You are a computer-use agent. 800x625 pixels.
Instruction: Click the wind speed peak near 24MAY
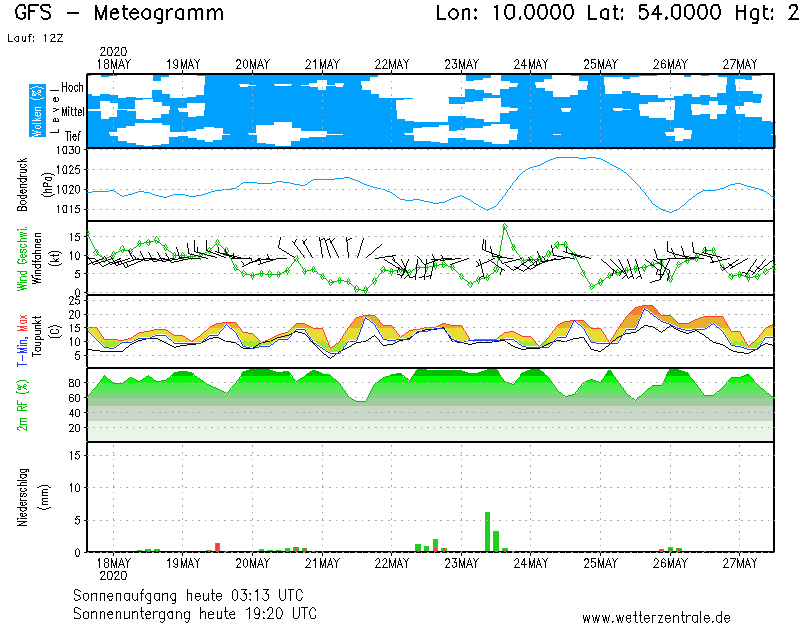505,226
